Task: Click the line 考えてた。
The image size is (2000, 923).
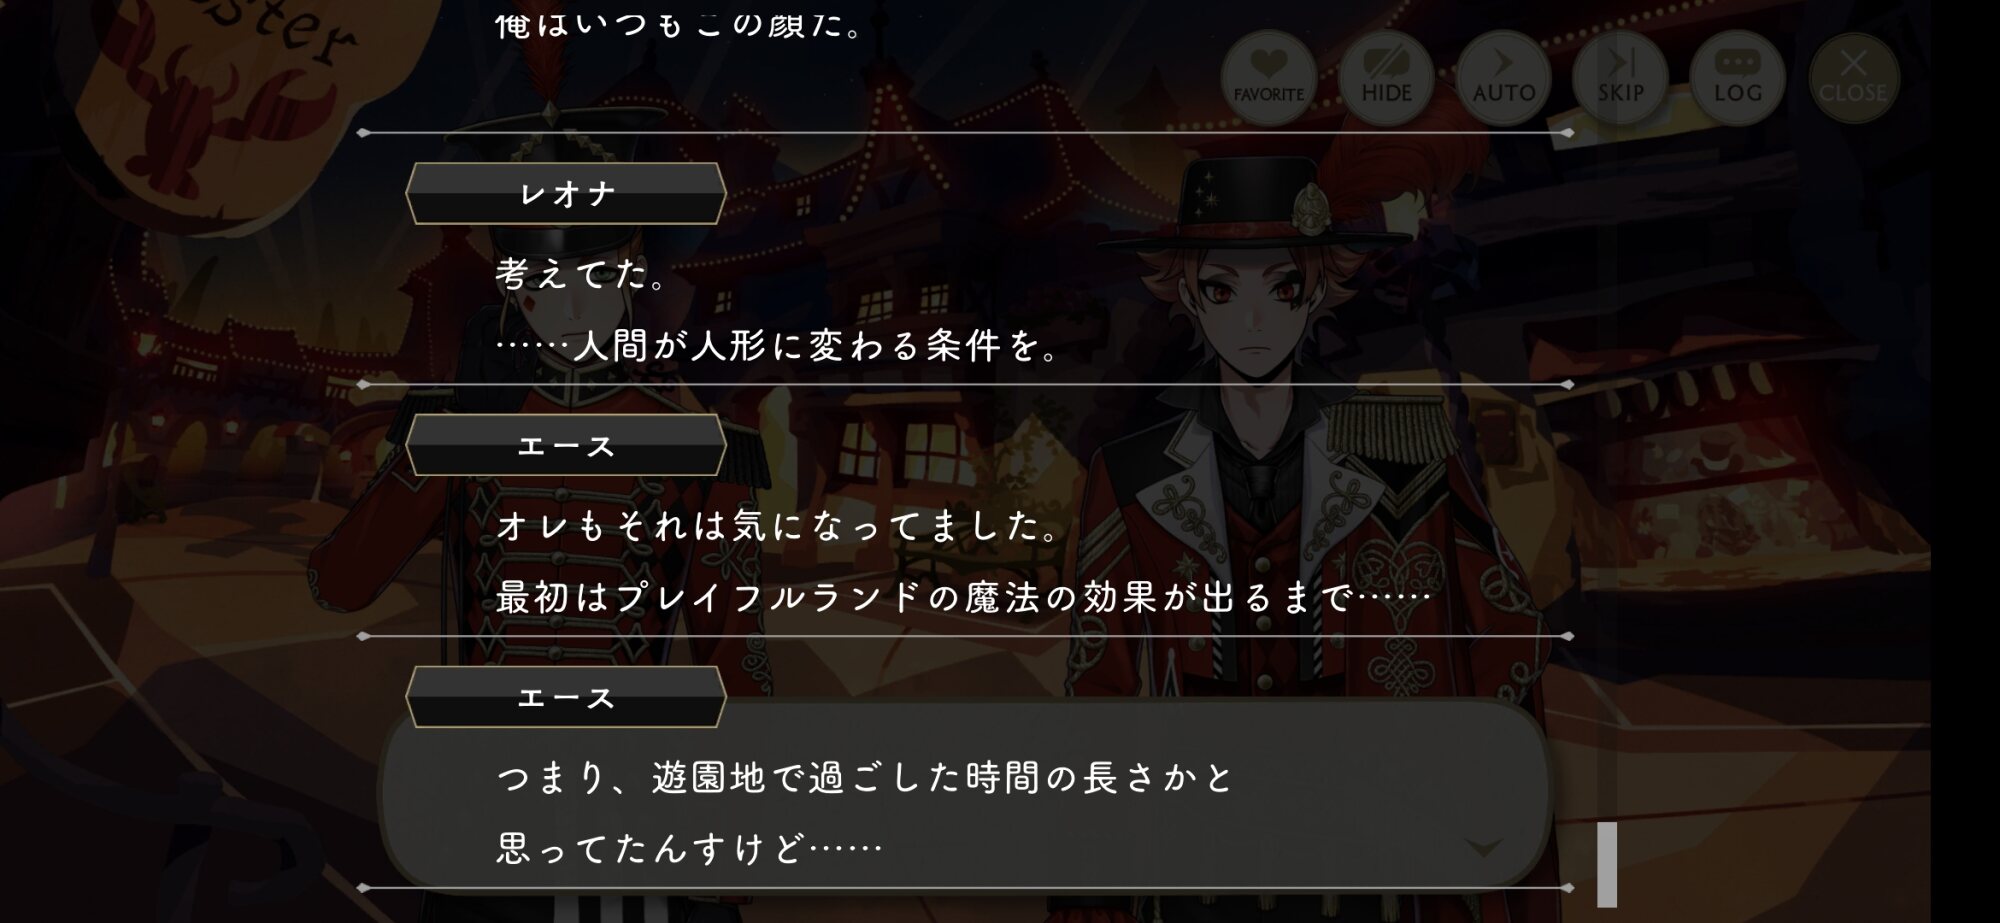Action: click(x=581, y=274)
